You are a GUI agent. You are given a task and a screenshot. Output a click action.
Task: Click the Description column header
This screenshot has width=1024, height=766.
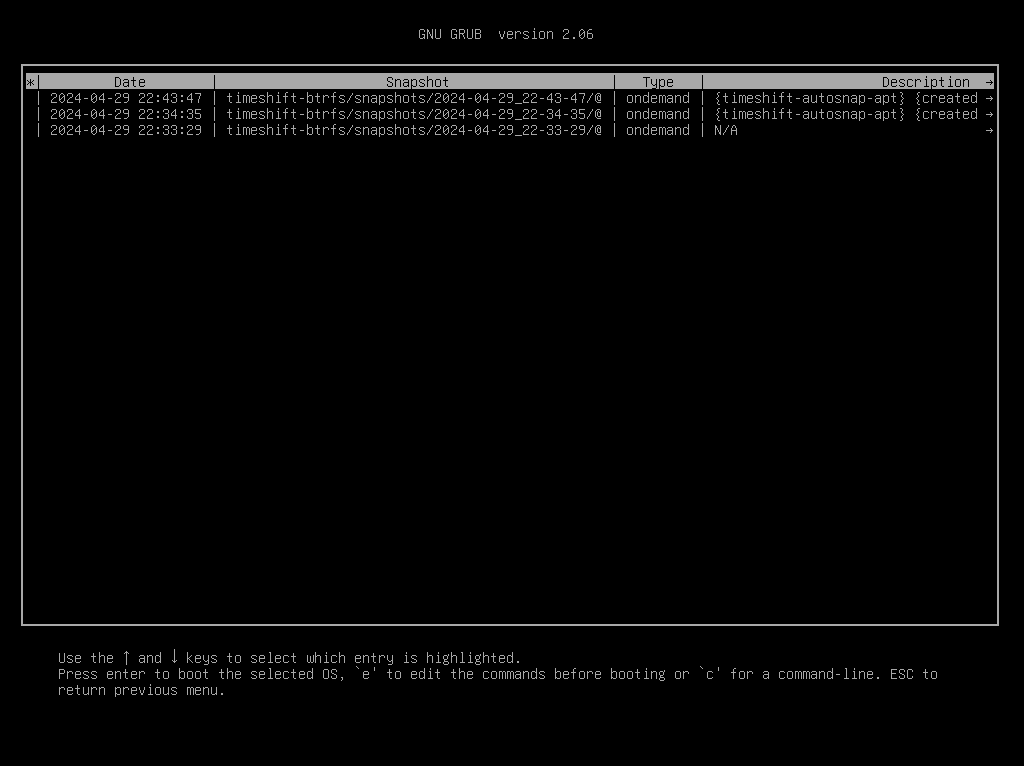tap(925, 82)
